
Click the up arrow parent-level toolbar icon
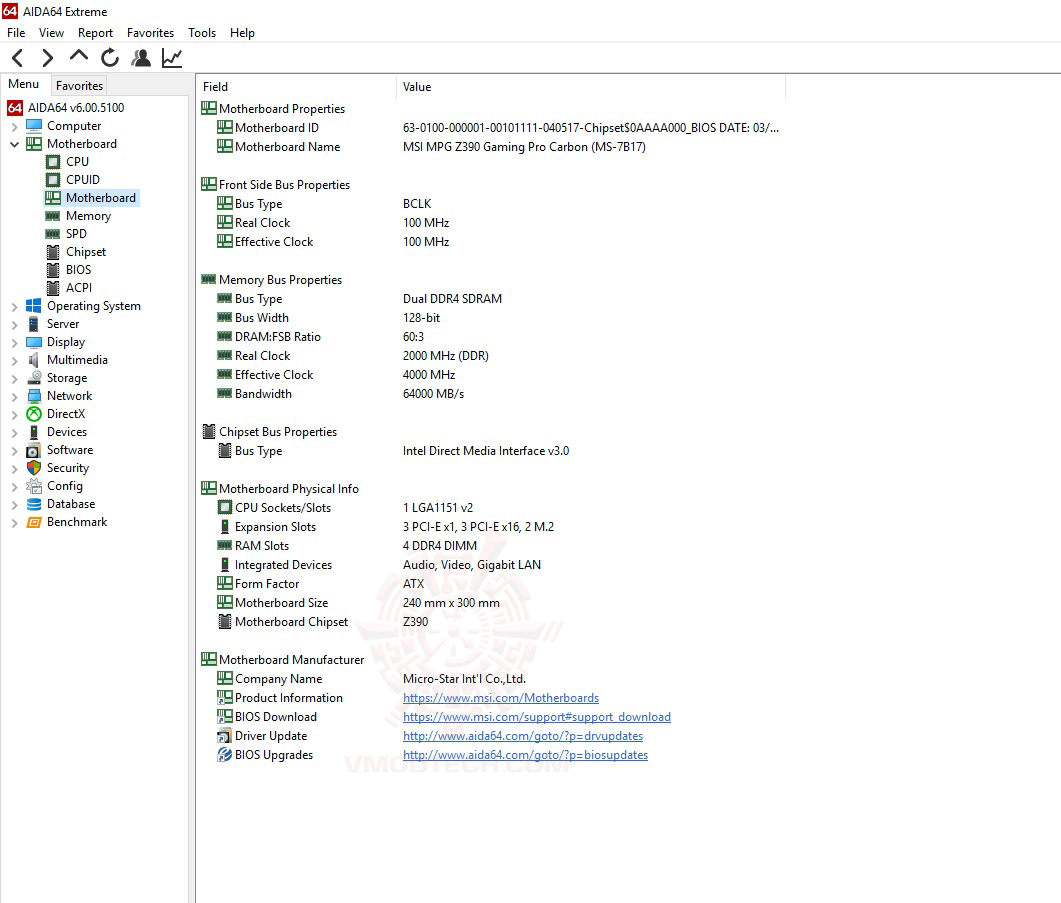79,56
